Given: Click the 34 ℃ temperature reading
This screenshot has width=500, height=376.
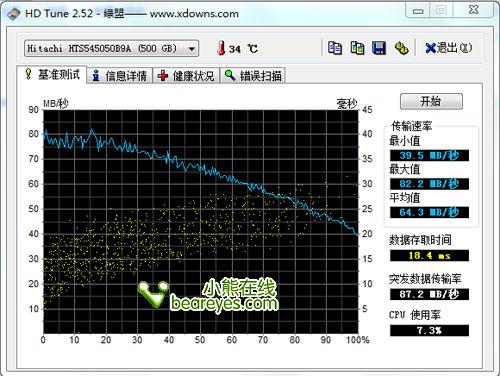Looking at the screenshot, I should (x=243, y=49).
